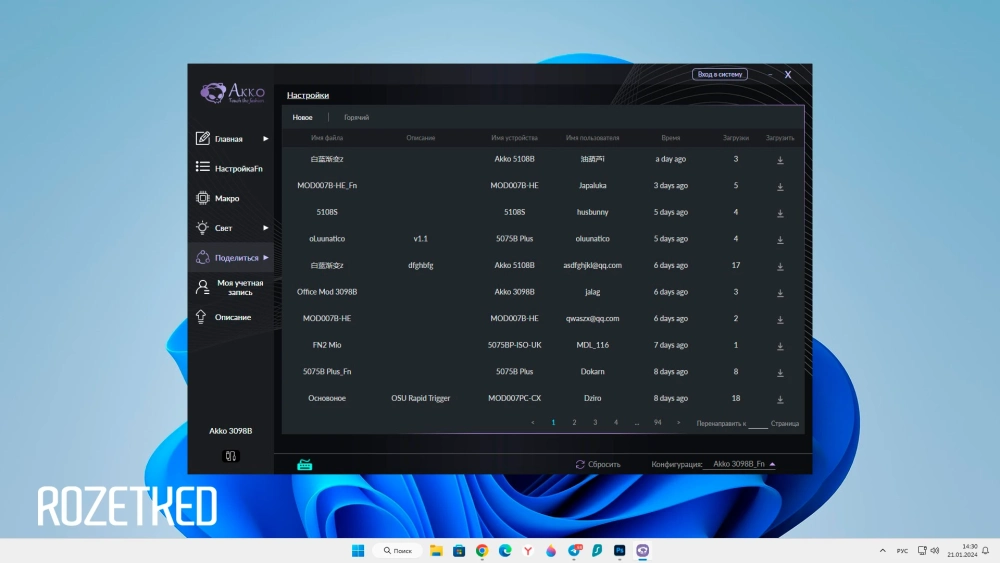Image resolution: width=1000 pixels, height=563 pixels.
Task: Click the page number input field
Action: tap(758, 423)
